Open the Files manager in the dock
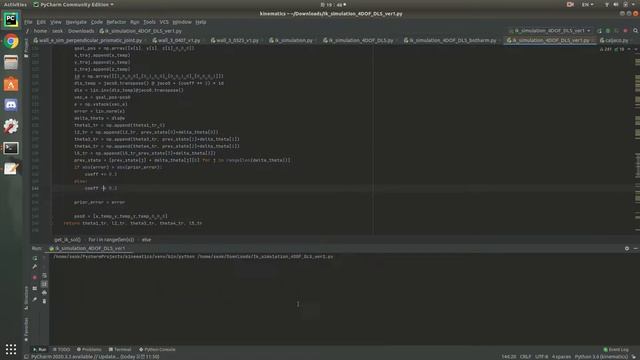This screenshot has height=360, width=640. [11, 63]
